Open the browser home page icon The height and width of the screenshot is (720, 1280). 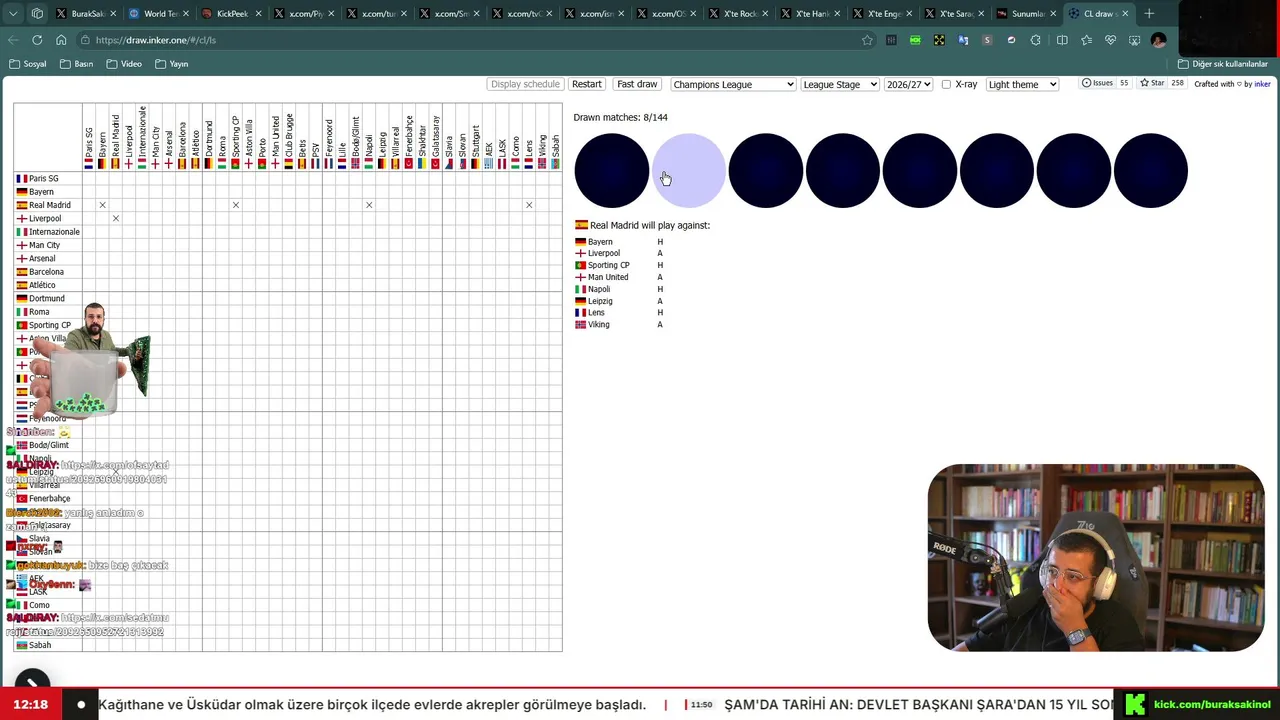[61, 40]
